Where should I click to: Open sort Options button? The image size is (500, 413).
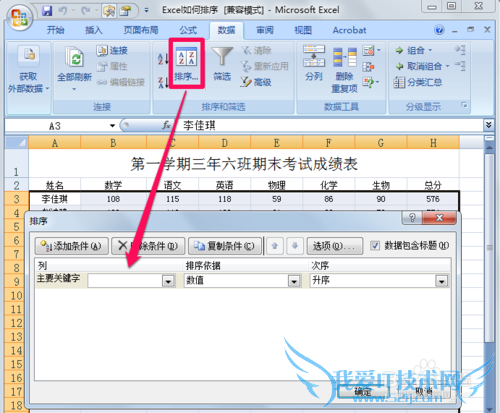335,246
